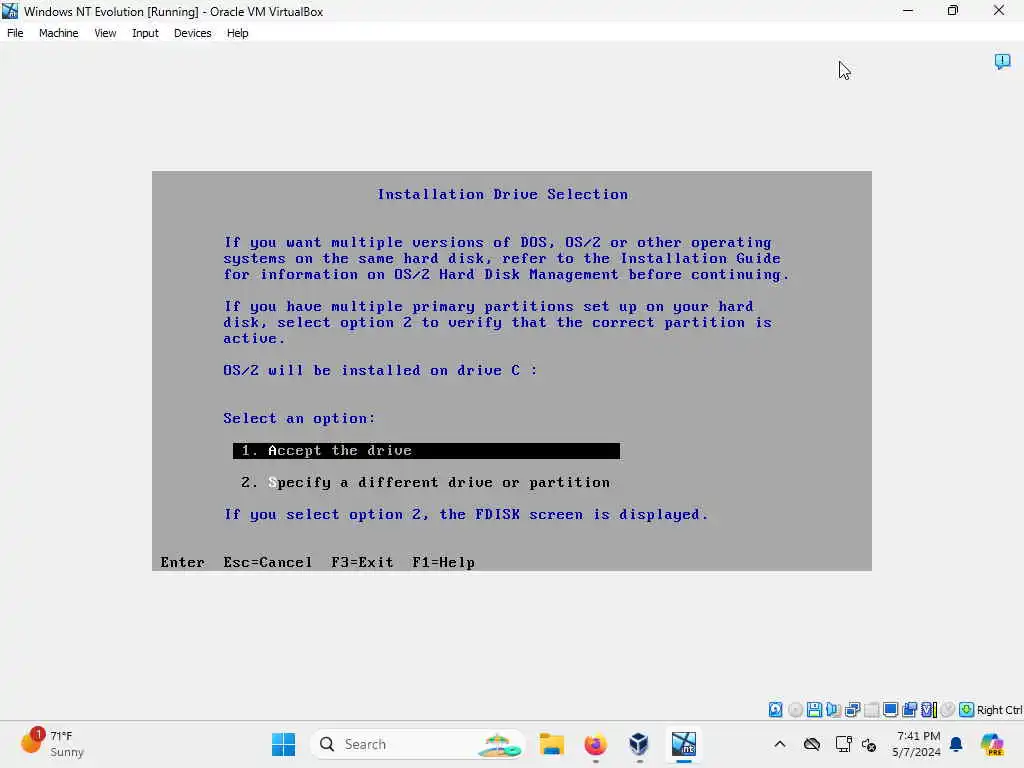Click the hard disk activity indicator
The width and height of the screenshot is (1024, 768).
[x=775, y=709]
